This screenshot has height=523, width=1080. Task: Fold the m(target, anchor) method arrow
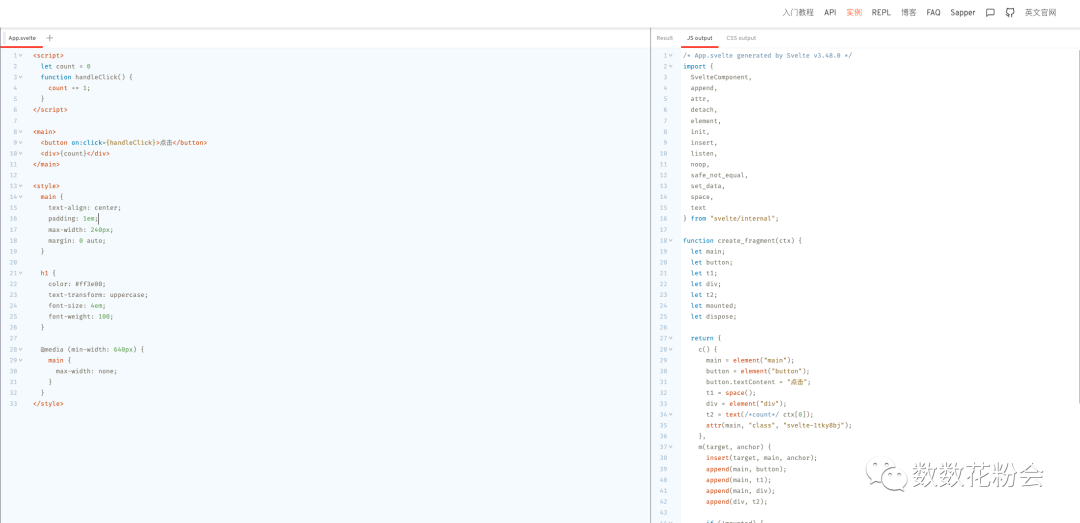[670, 447]
